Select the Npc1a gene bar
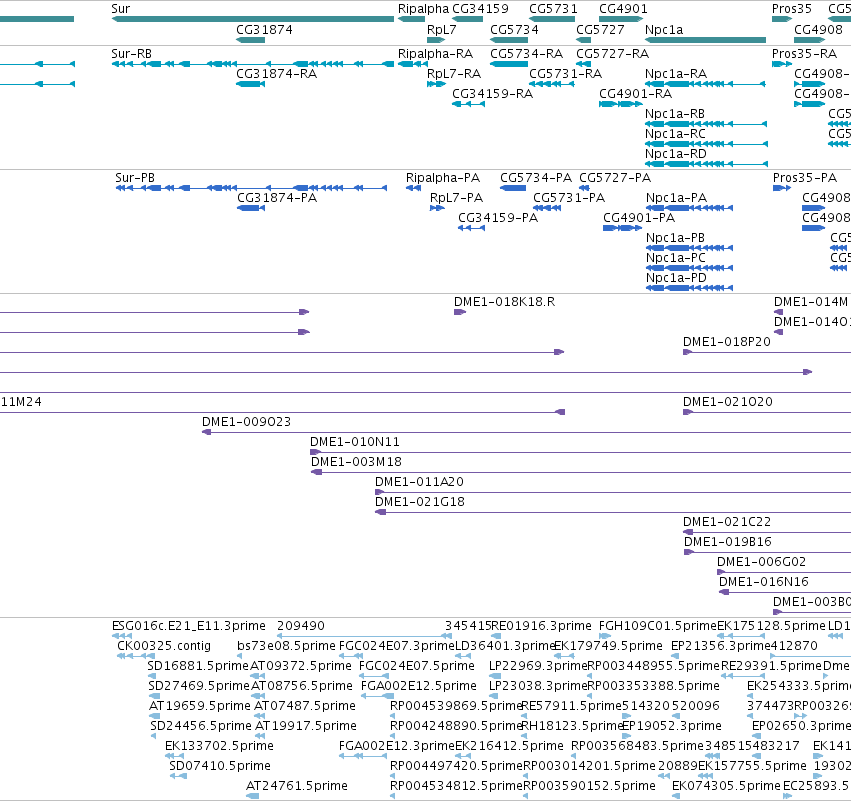 pos(706,40)
